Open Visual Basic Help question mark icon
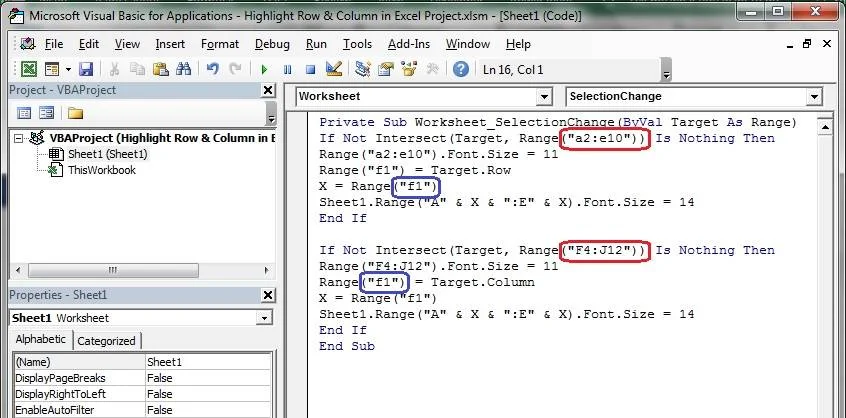Image resolution: width=846 pixels, height=418 pixels. 460,69
